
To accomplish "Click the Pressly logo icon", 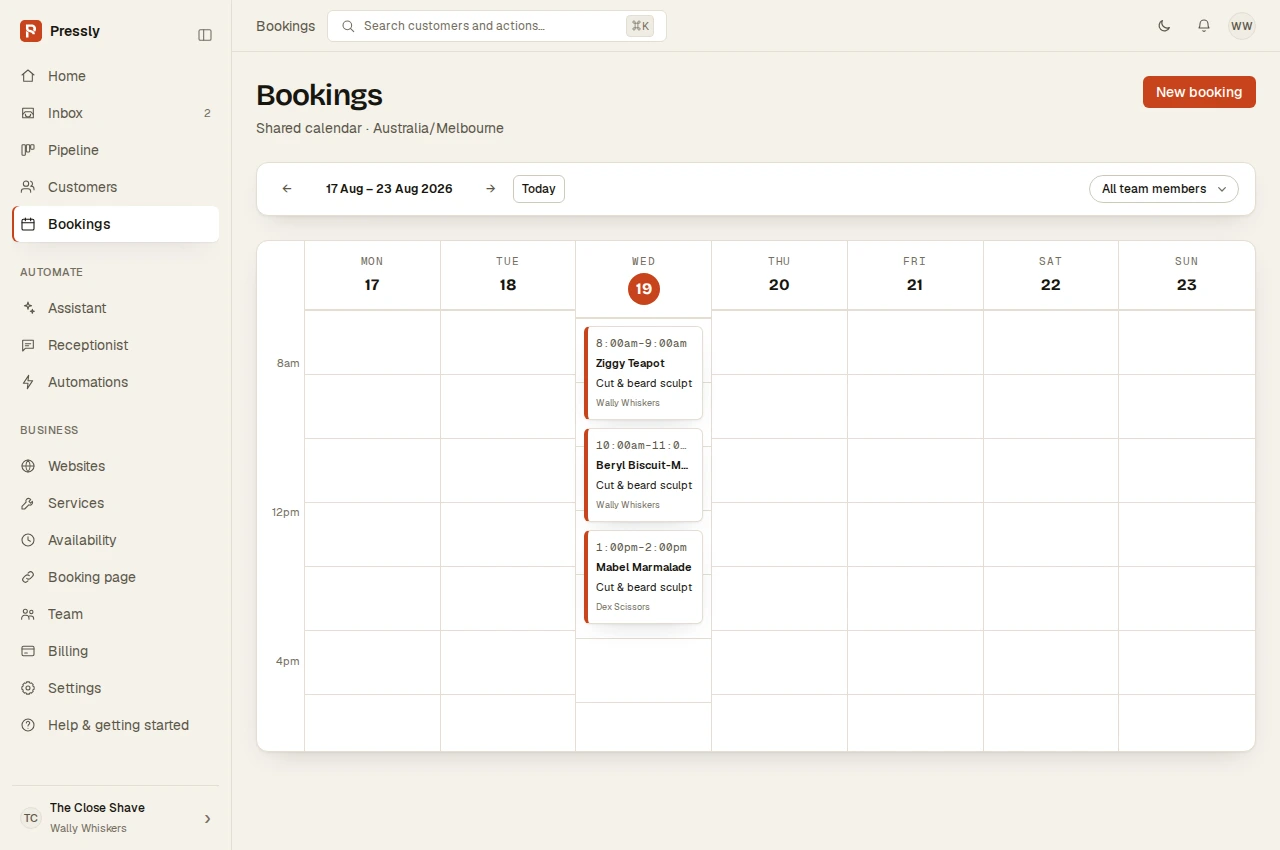I will point(31,31).
